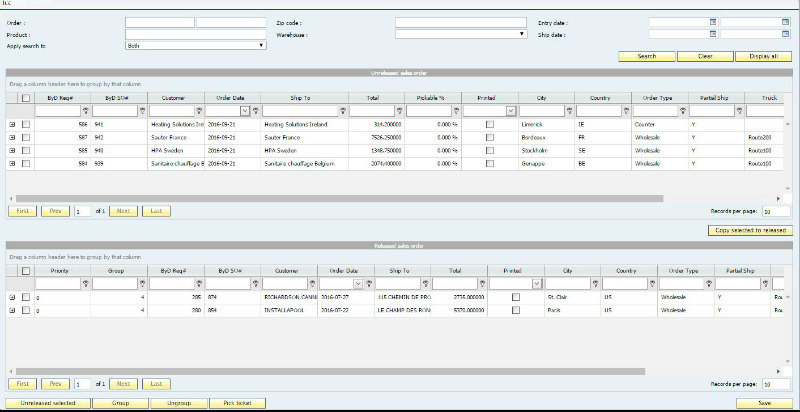Click the ByD SO# filter icon in released grid

[256, 284]
